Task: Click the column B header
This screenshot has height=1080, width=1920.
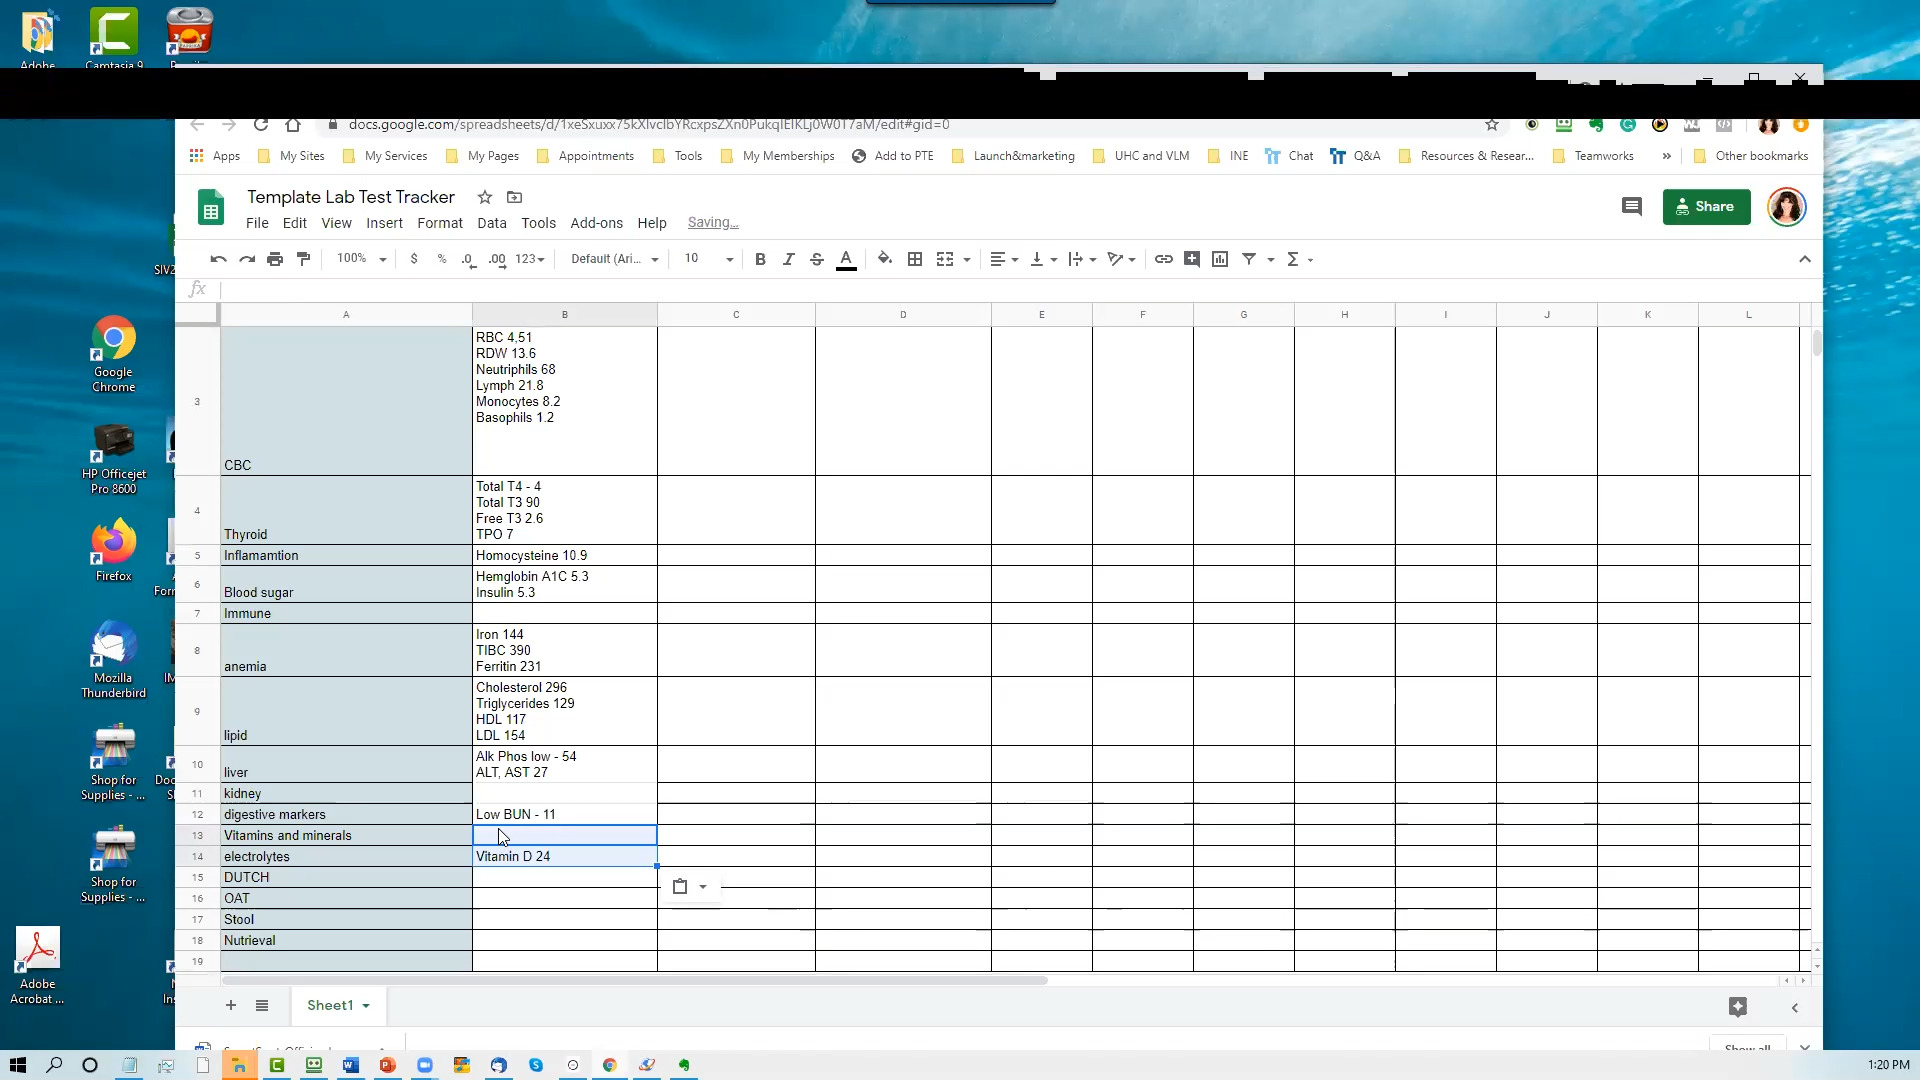Action: click(x=564, y=315)
